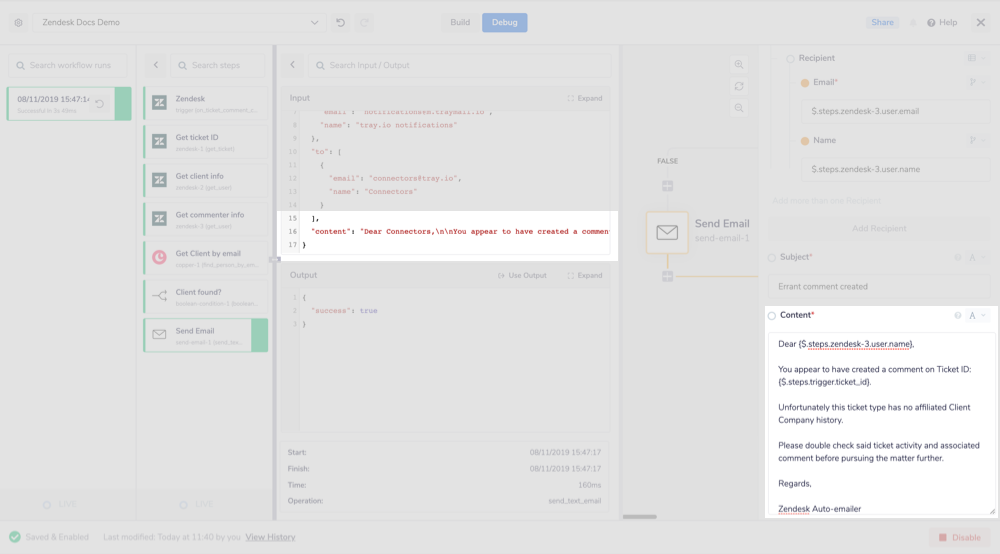This screenshot has height=554, width=1000.
Task: Open the Content field type dropdown
Action: pyautogui.click(x=977, y=316)
